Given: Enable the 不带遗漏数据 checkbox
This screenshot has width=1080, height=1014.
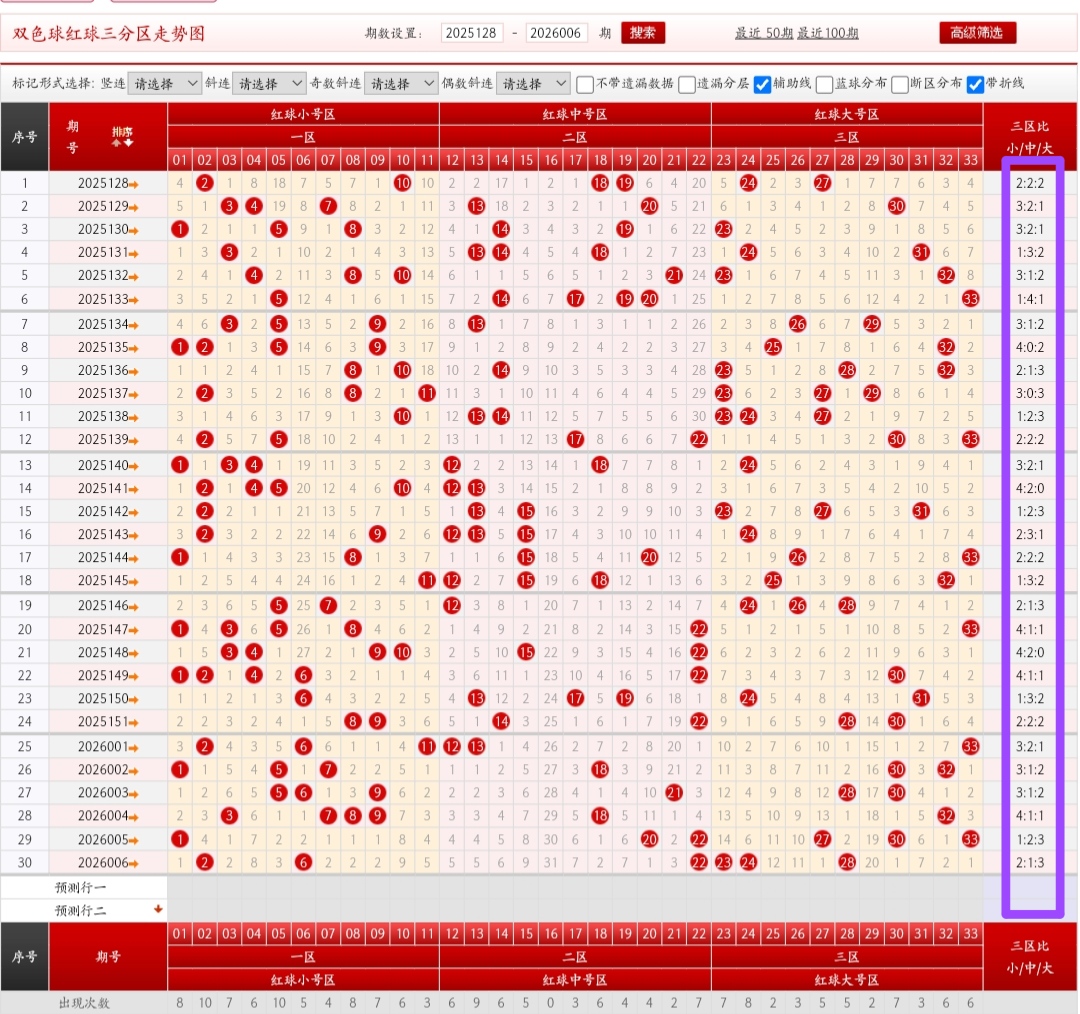Looking at the screenshot, I should [585, 84].
